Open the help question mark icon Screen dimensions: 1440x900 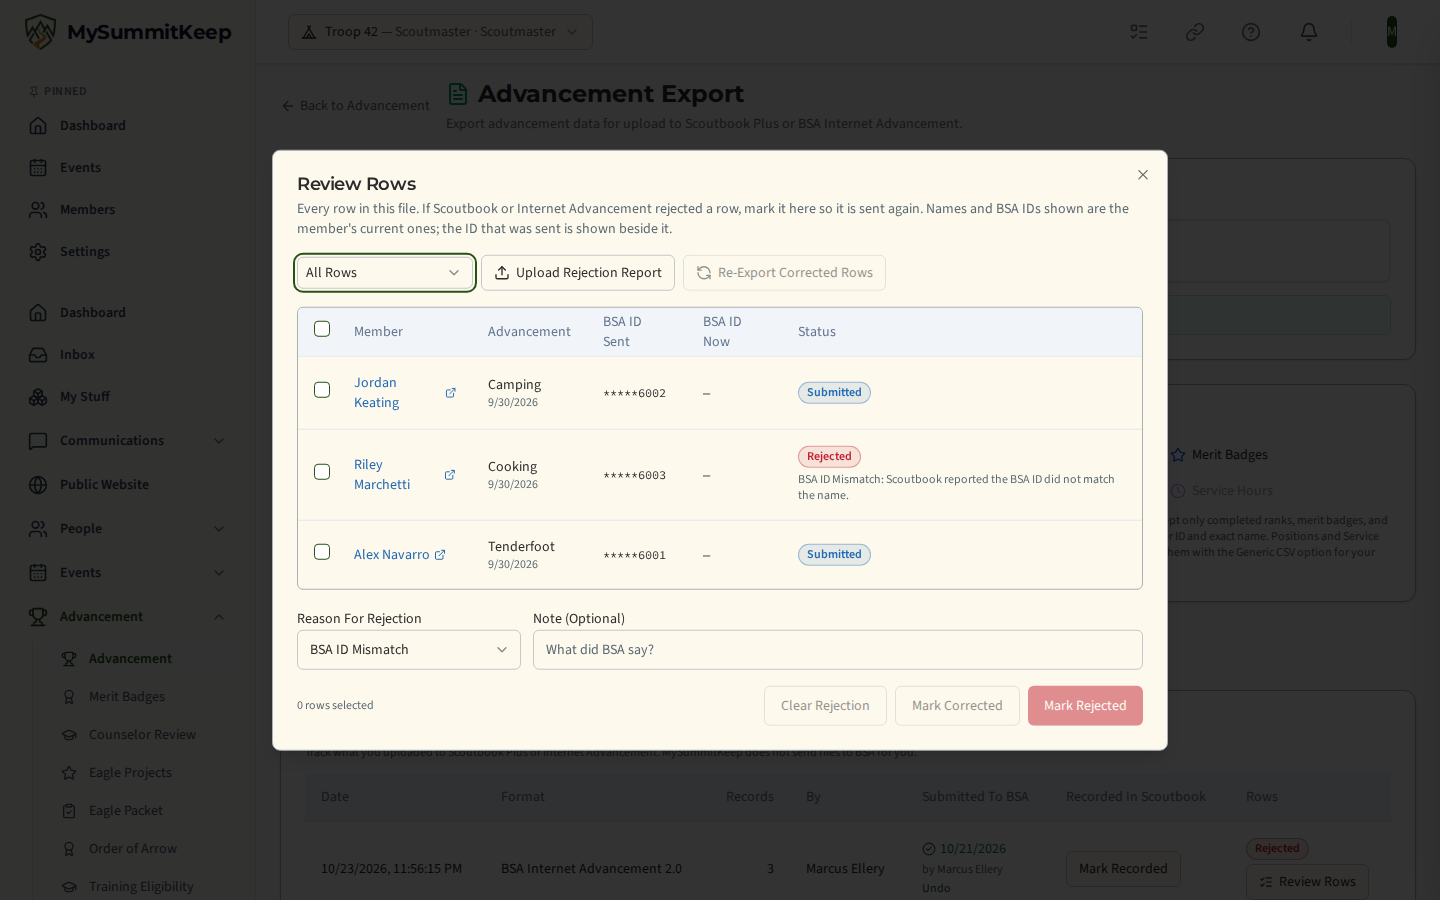coord(1251,32)
